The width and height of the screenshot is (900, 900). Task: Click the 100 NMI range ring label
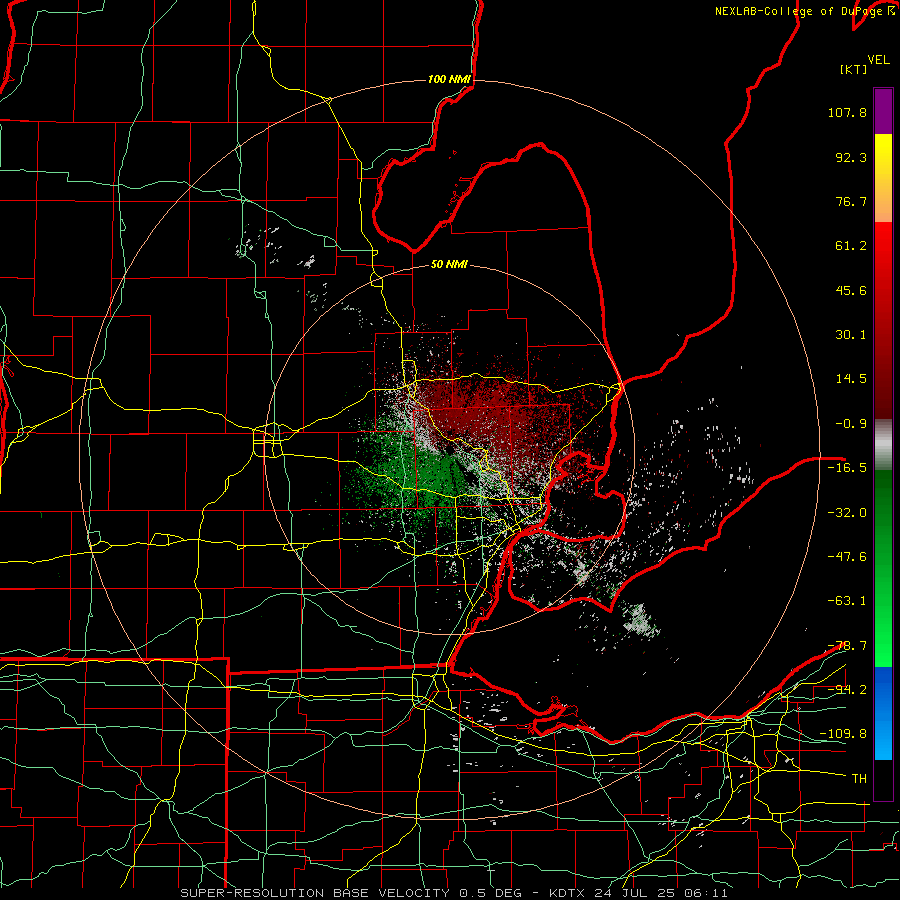[449, 79]
